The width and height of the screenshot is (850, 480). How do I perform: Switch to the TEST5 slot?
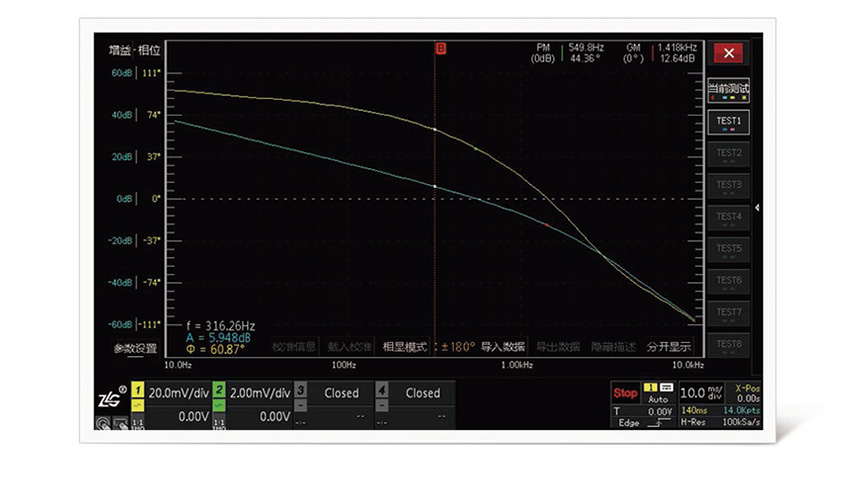(x=729, y=250)
